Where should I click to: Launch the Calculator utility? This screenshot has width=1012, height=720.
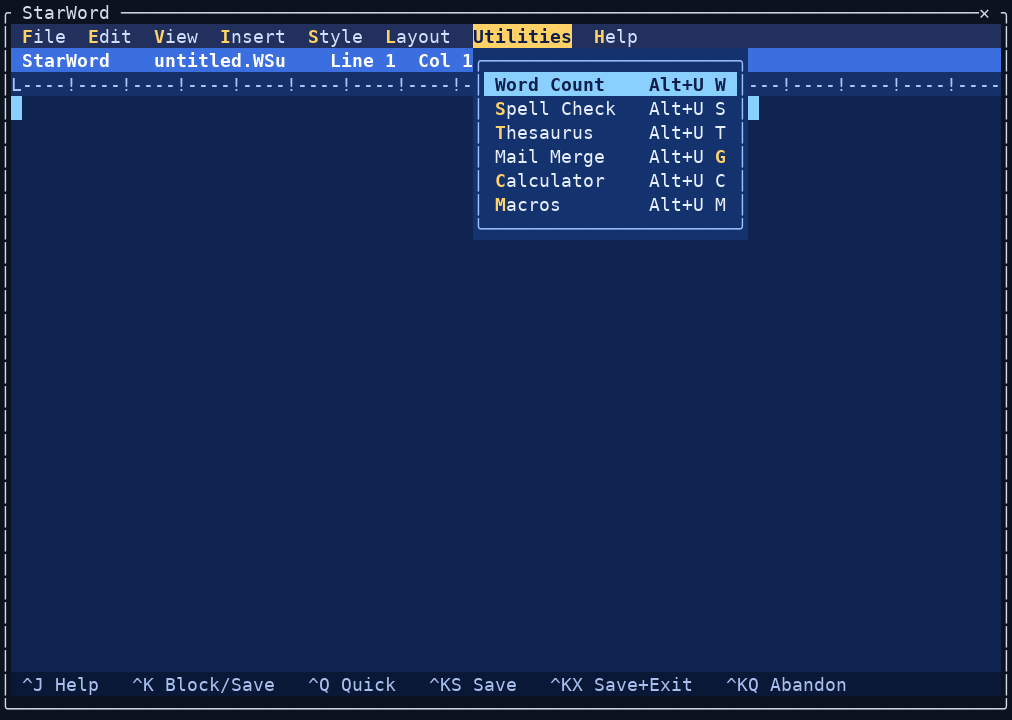click(x=610, y=181)
